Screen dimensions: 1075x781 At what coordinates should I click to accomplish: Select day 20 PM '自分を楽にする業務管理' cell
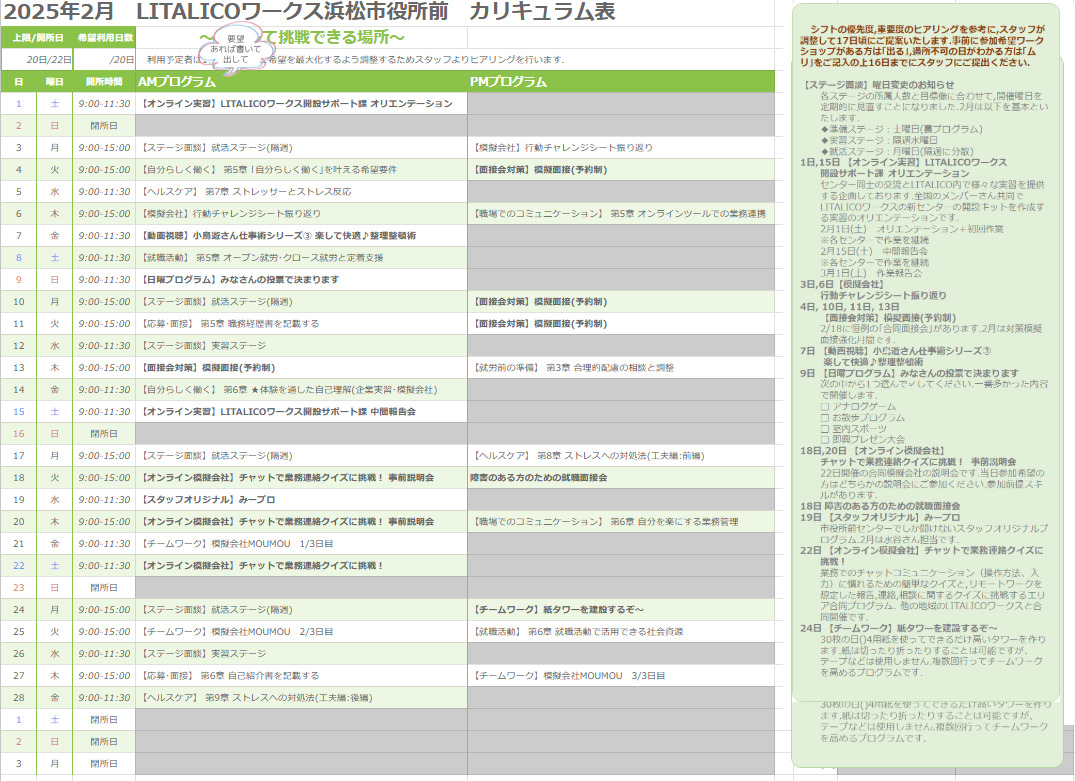click(621, 521)
